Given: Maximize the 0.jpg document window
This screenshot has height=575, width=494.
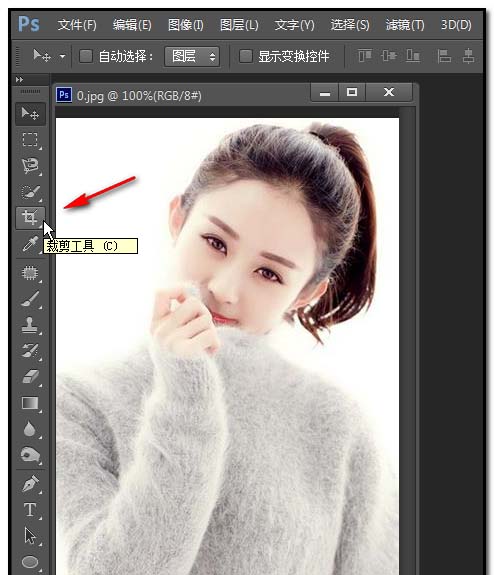Looking at the screenshot, I should click(x=352, y=92).
